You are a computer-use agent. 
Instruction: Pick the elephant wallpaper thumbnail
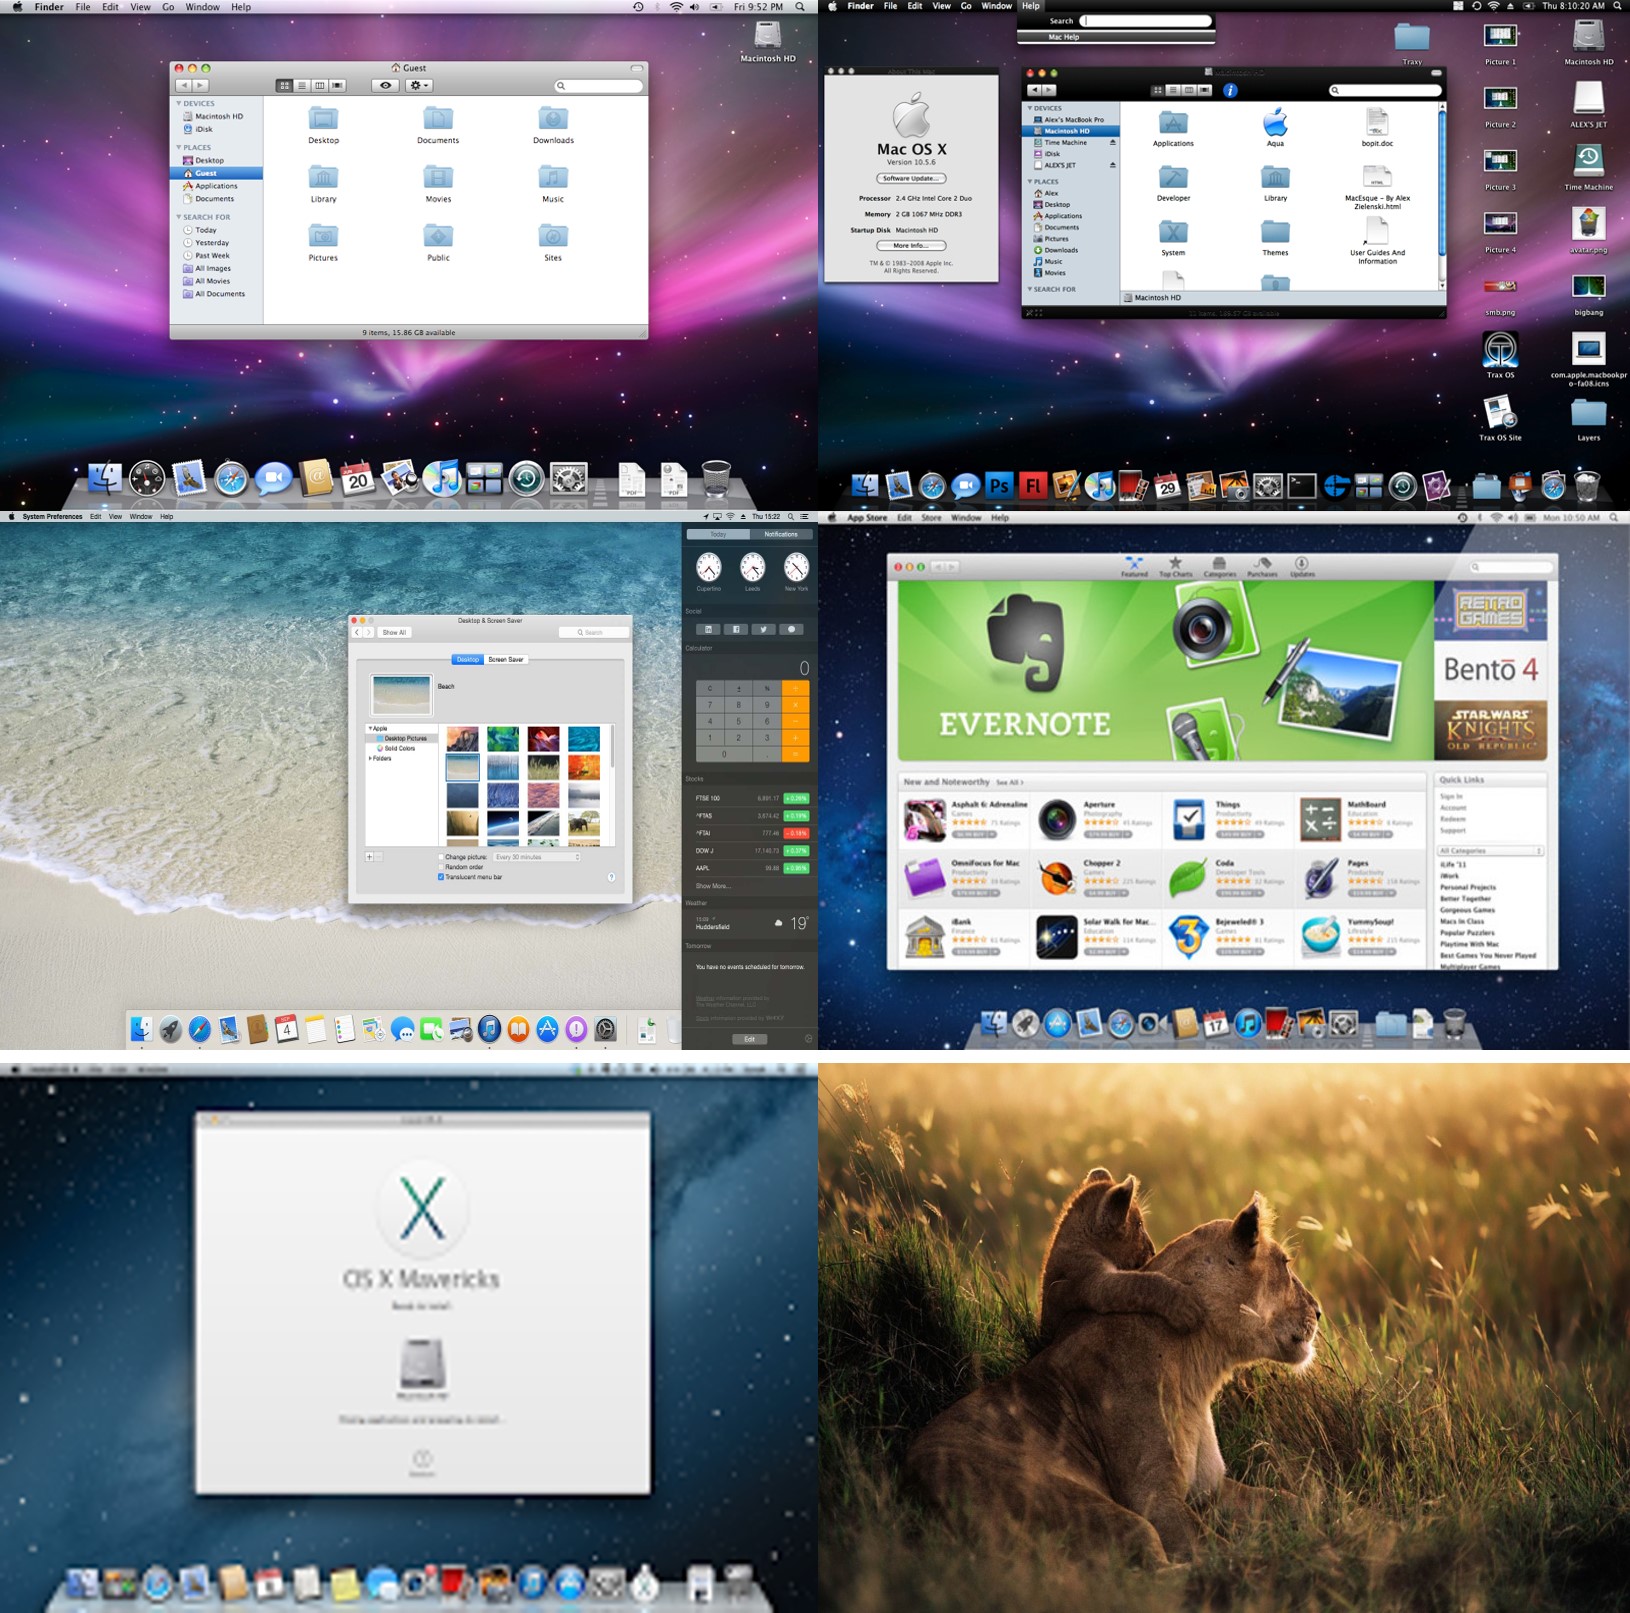[584, 823]
